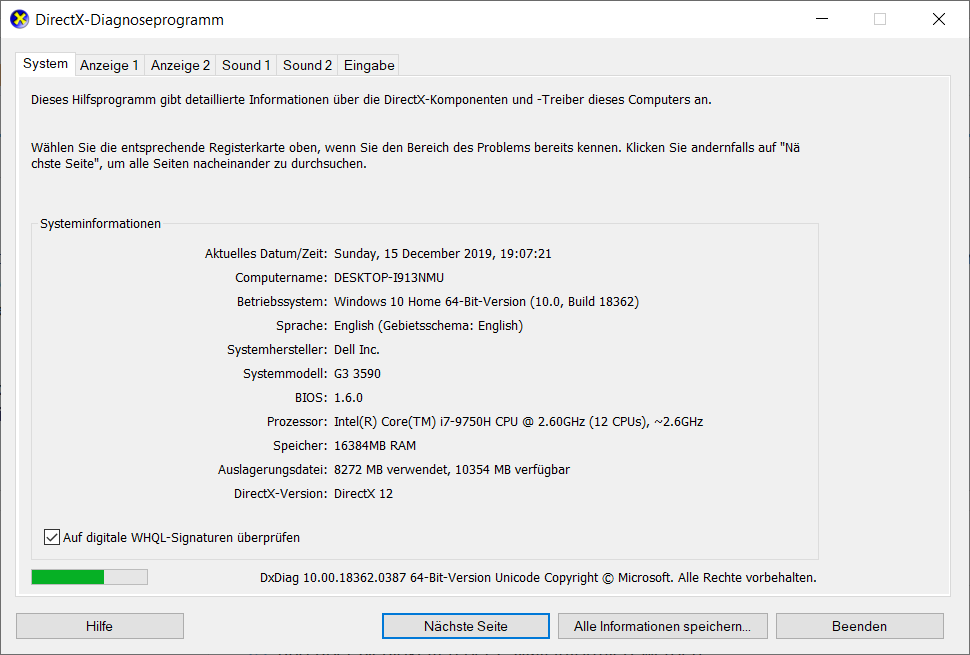Click the green progress bar

pos(89,577)
